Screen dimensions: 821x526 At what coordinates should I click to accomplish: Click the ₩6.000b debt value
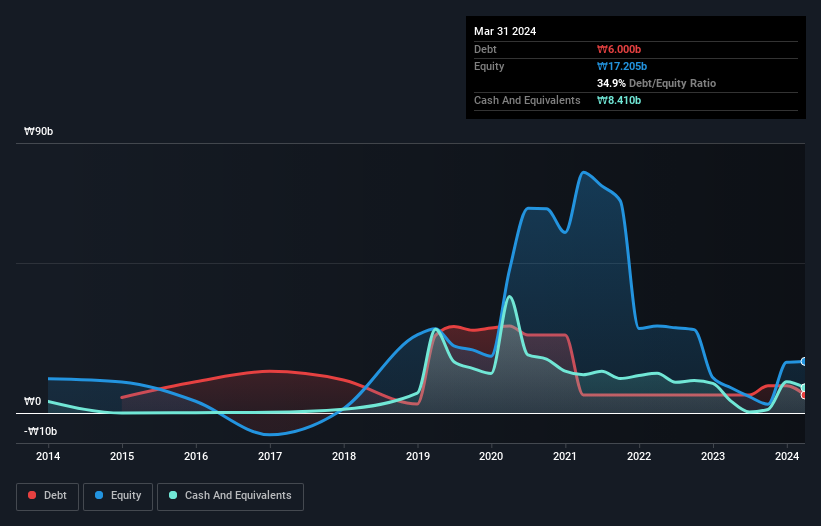point(619,49)
